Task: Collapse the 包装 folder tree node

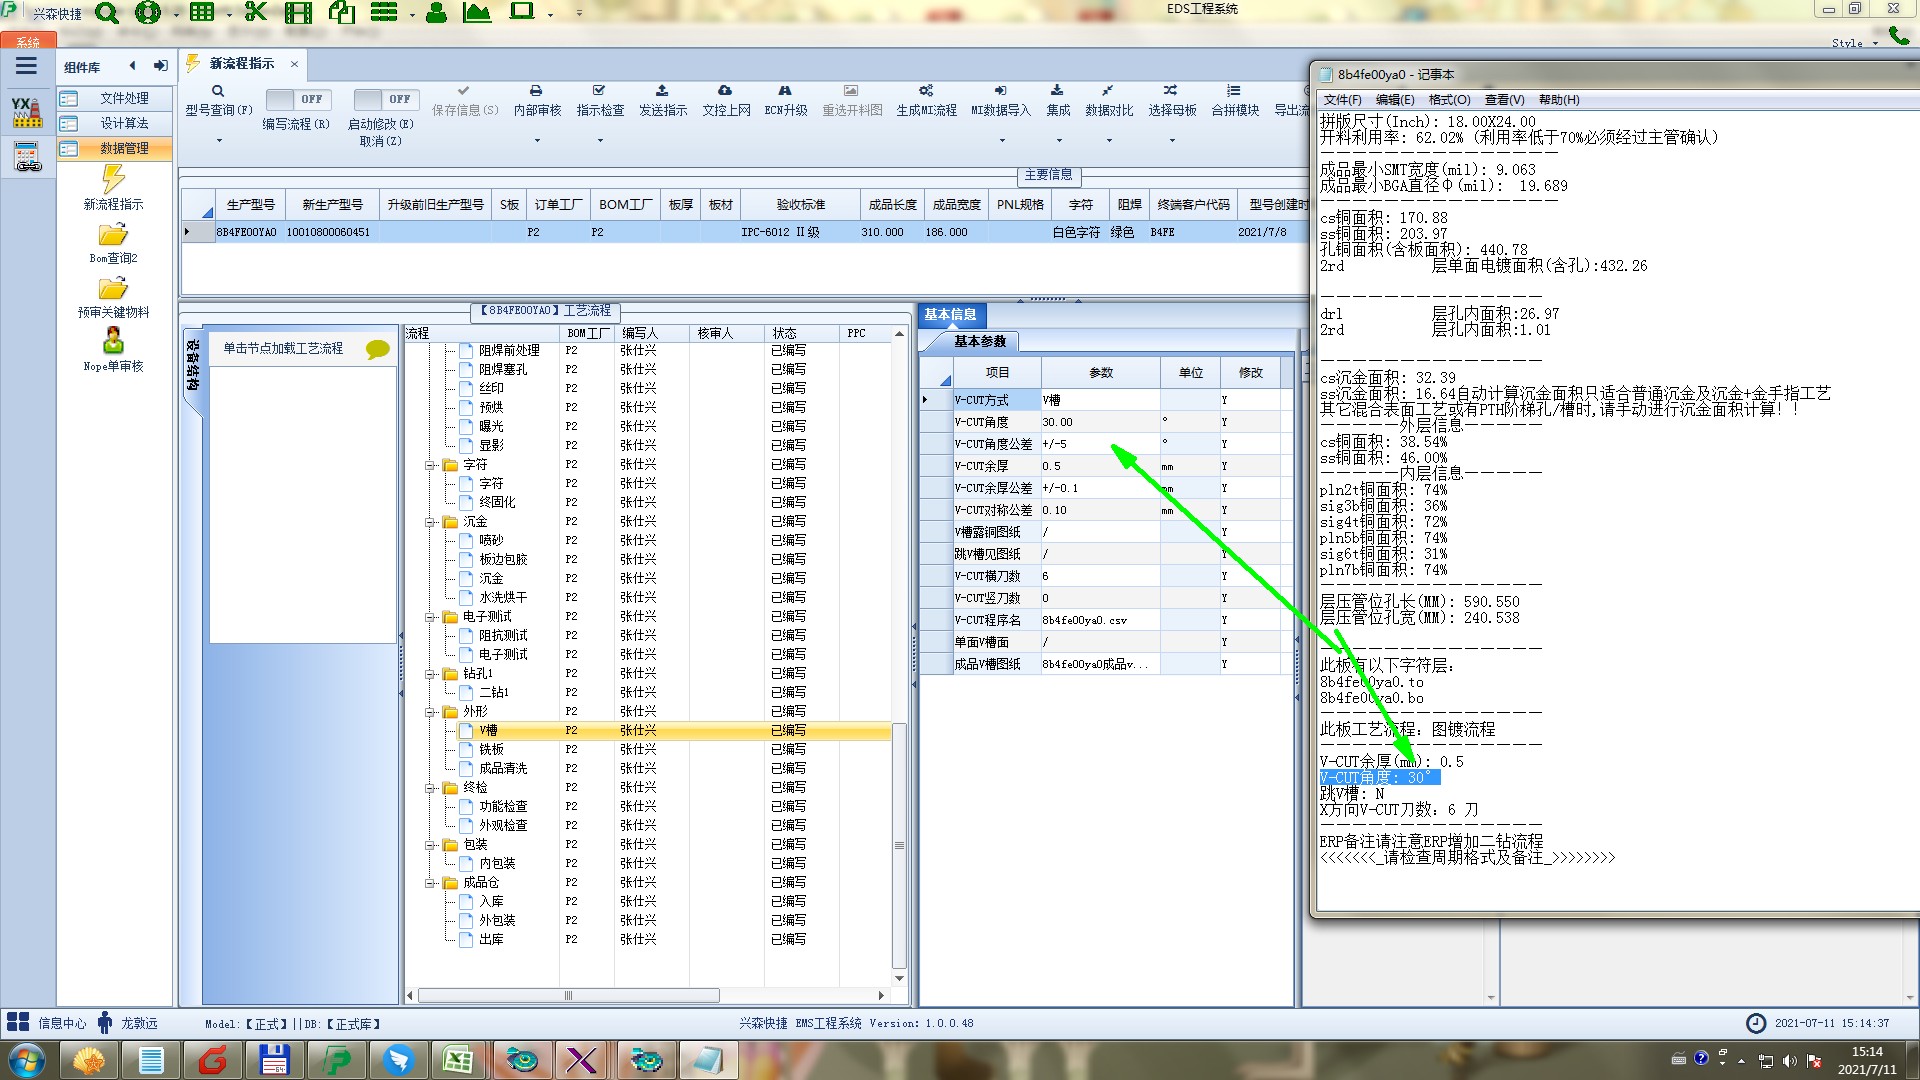Action: 430,845
